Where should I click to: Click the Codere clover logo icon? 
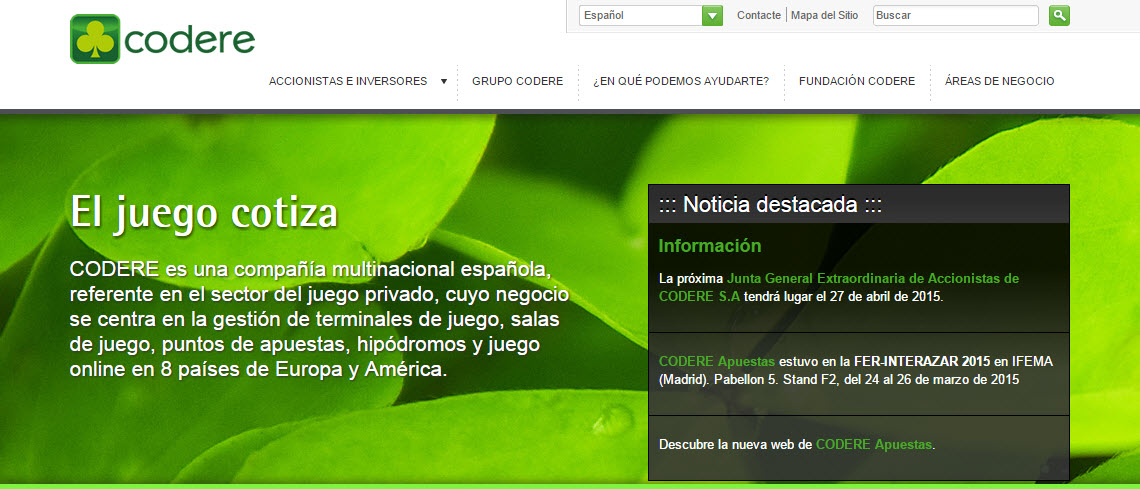(x=95, y=39)
